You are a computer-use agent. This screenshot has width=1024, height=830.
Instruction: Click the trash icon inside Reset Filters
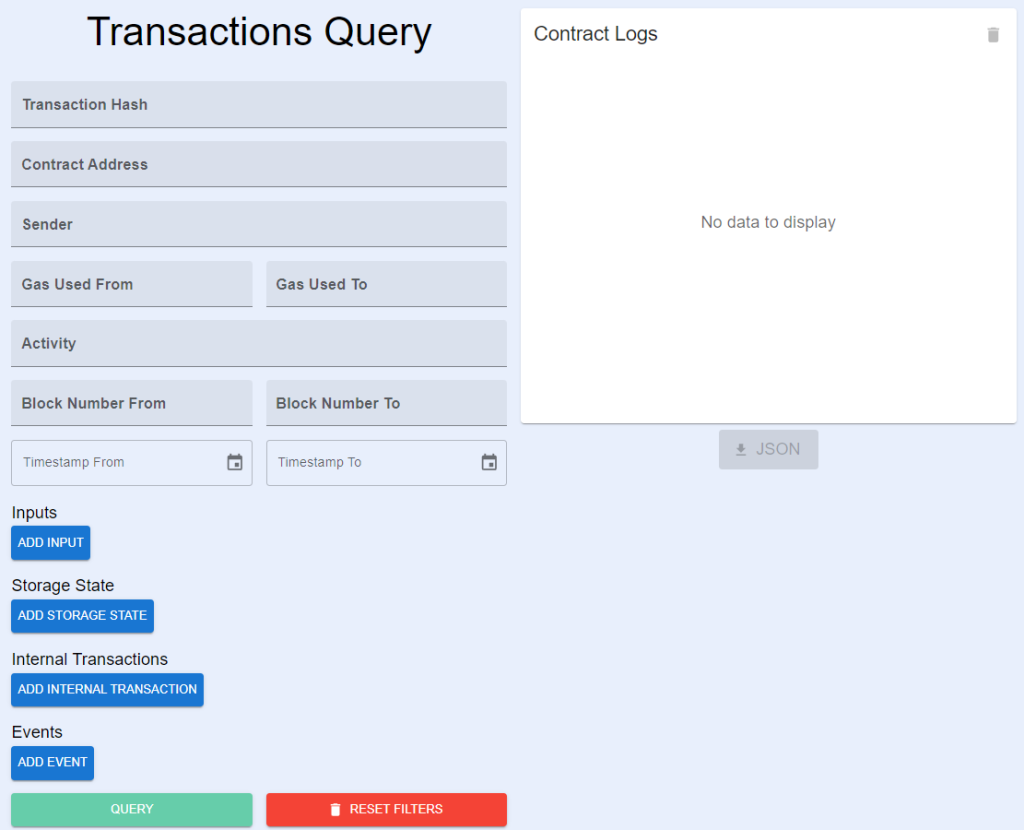[x=335, y=809]
